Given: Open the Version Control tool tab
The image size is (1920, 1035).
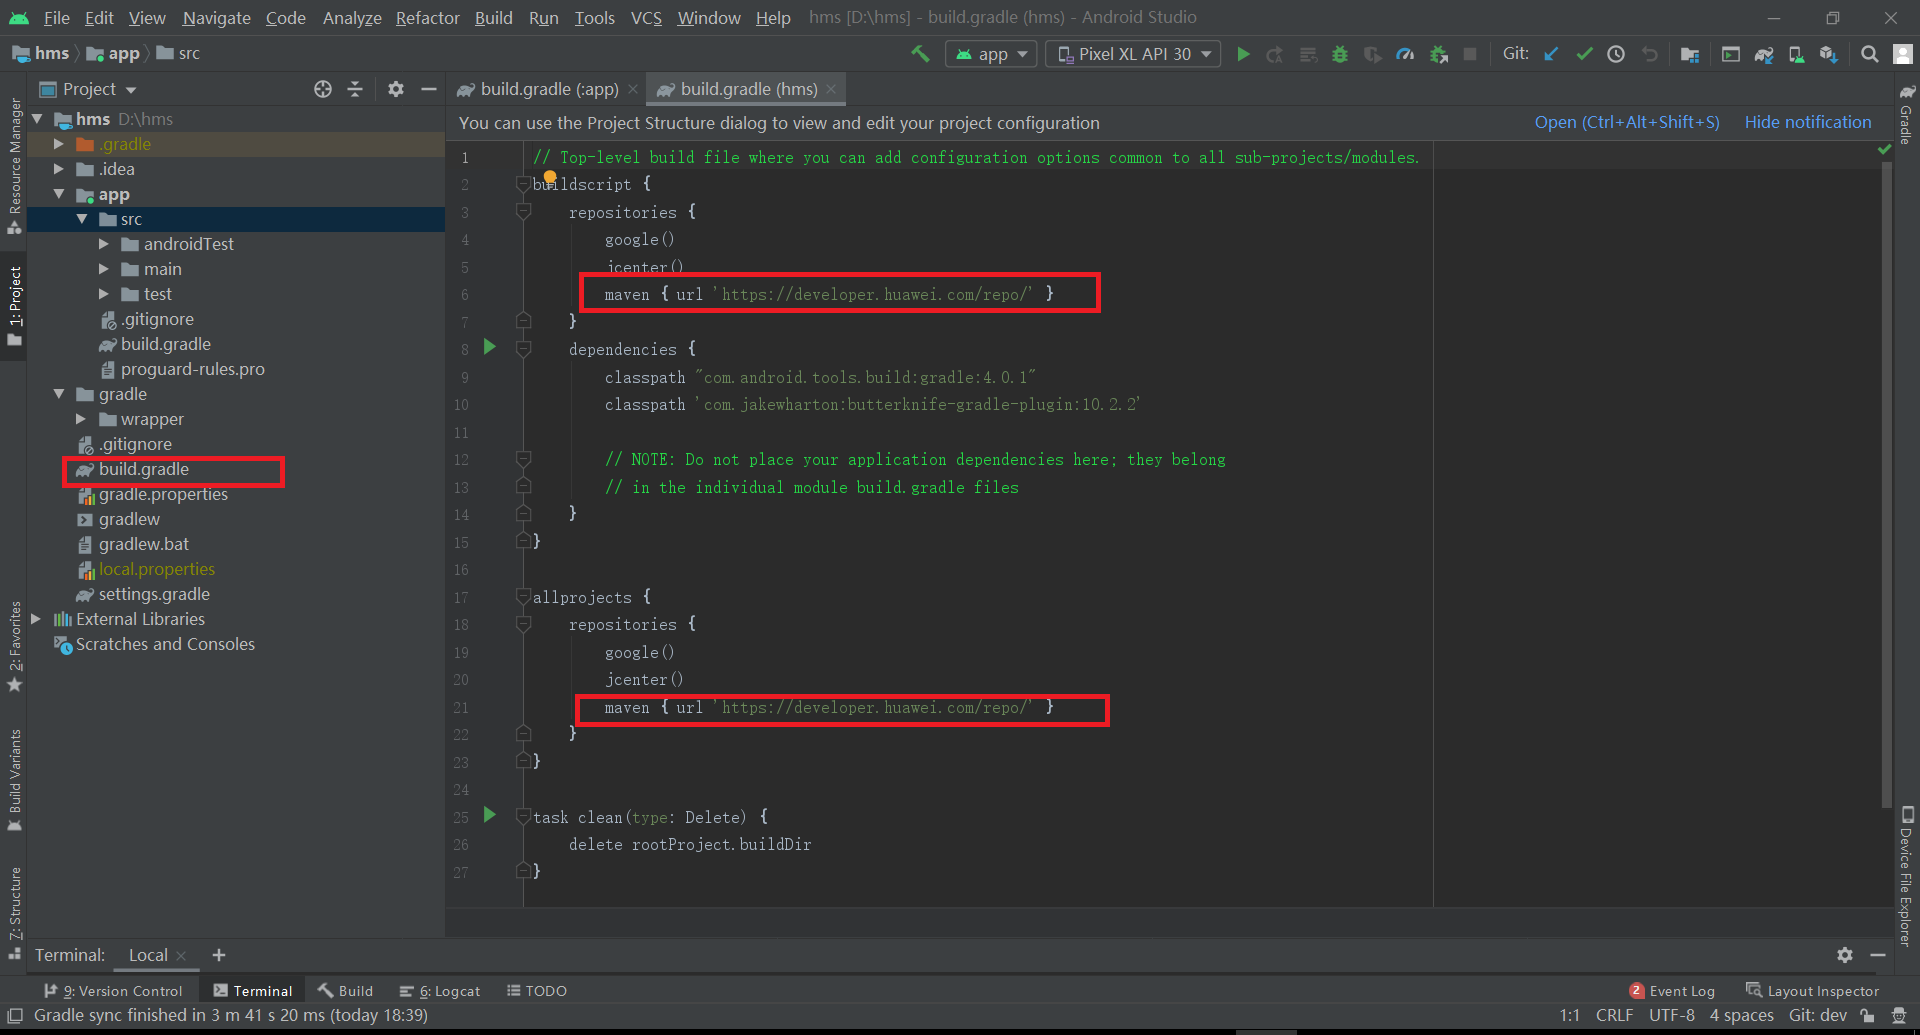Looking at the screenshot, I should 113,991.
